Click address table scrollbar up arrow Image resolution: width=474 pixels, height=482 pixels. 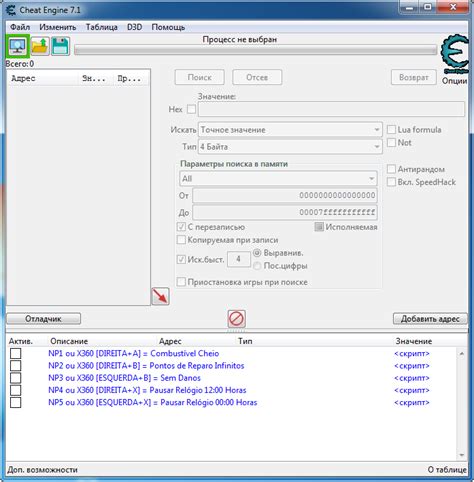[x=462, y=353]
